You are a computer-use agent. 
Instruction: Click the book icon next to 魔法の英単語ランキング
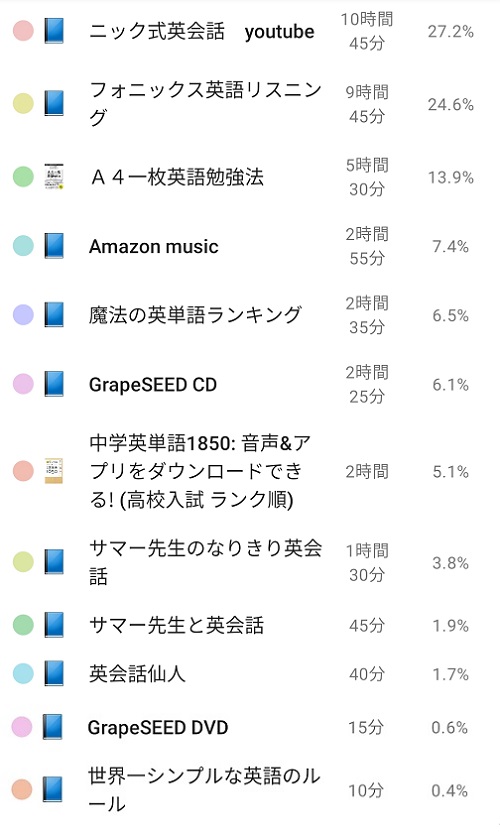click(54, 314)
